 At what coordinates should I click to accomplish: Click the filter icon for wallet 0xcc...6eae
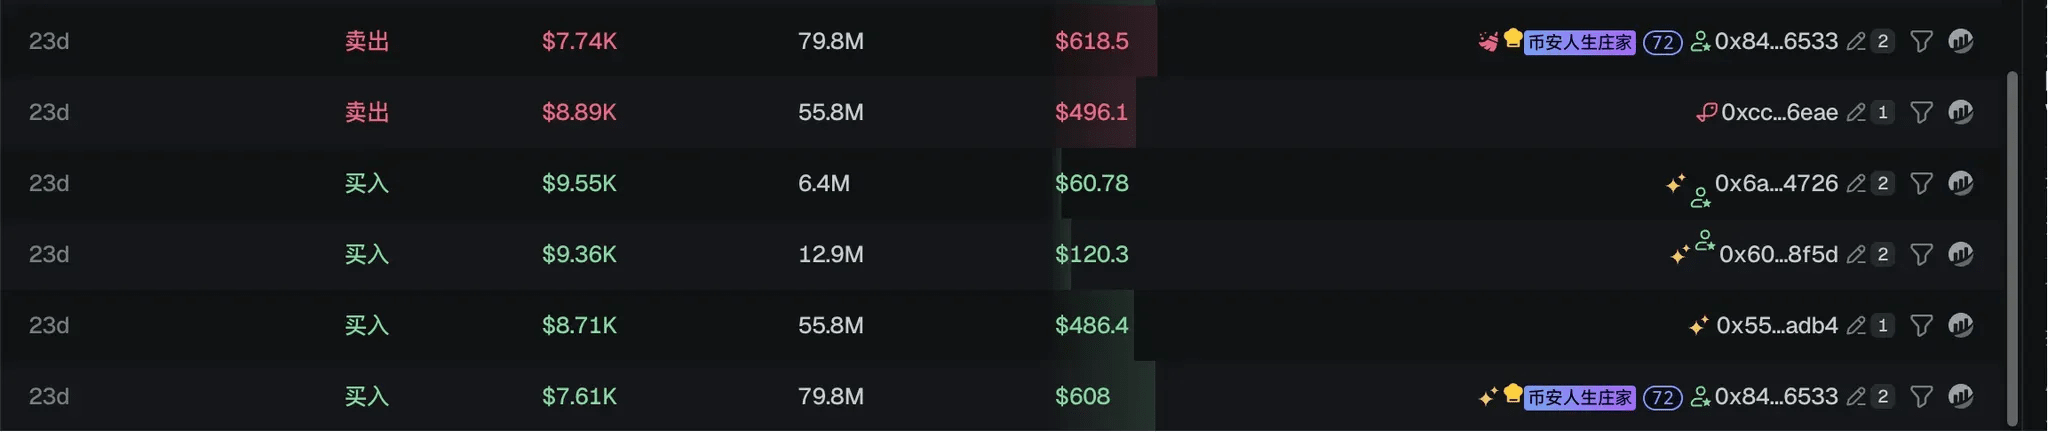[1921, 112]
